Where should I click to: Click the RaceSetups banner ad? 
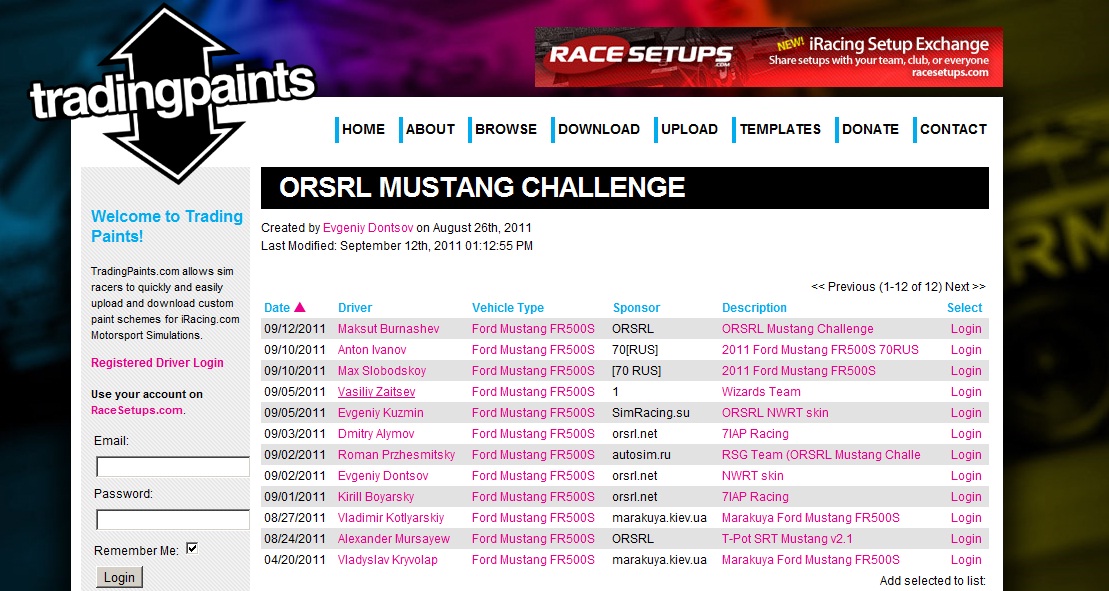(x=768, y=57)
